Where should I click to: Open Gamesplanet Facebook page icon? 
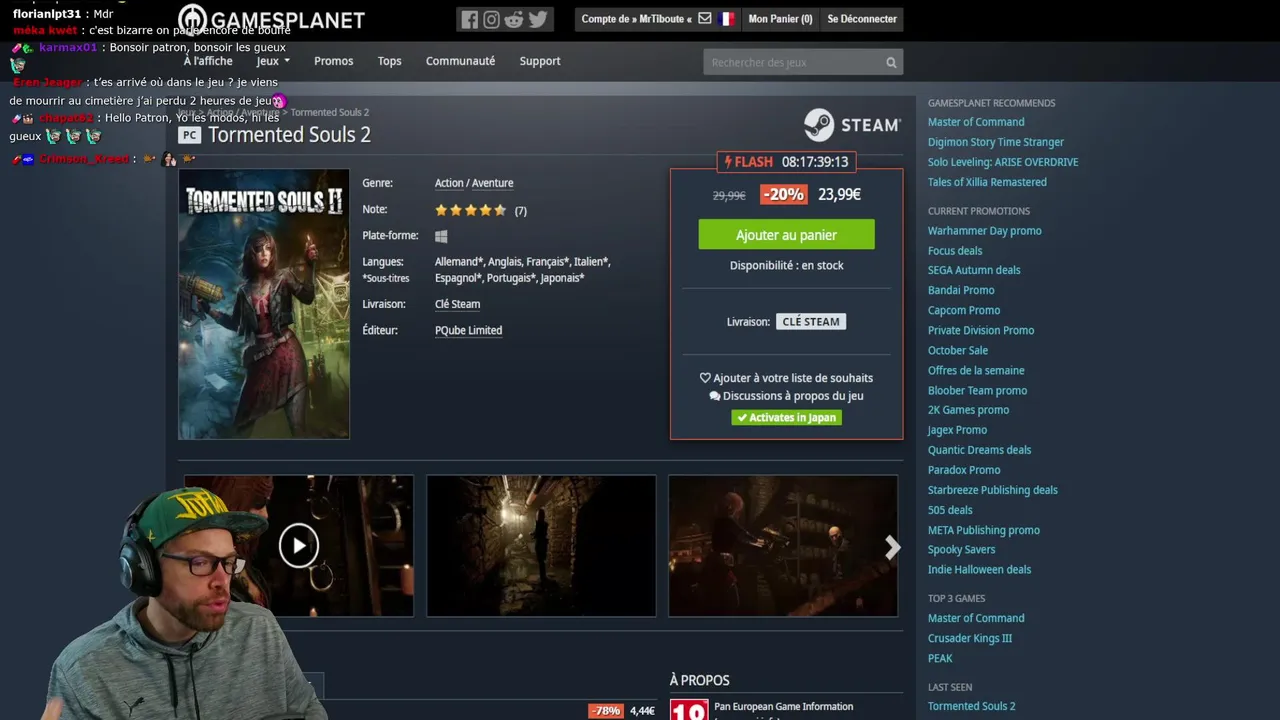pos(470,19)
